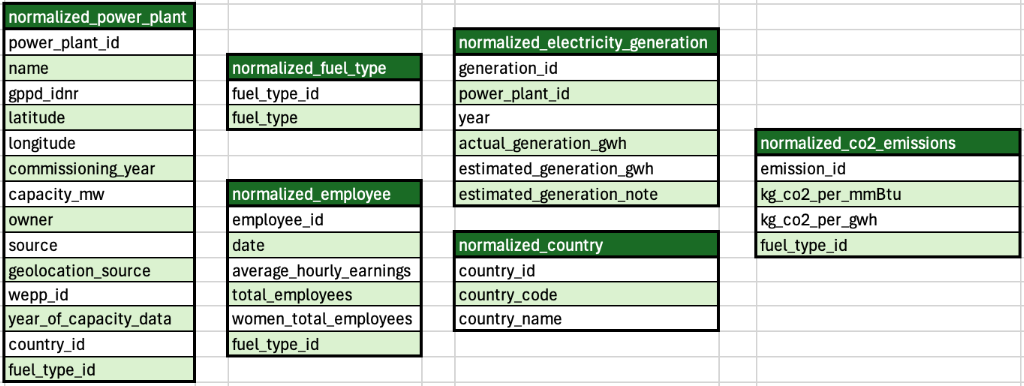
Task: Select the normalized_co2_emissions header cell
Action: 888,143
